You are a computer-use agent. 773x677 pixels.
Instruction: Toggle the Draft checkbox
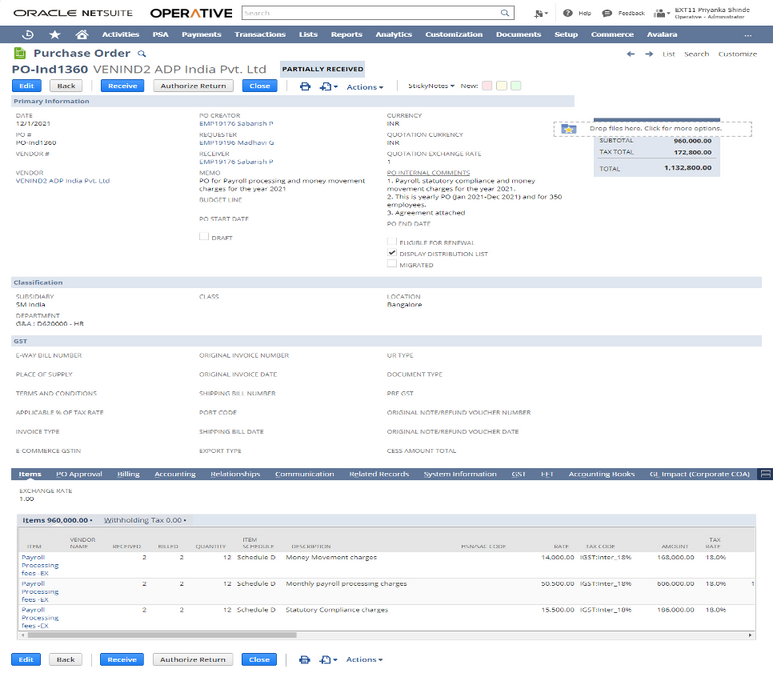204,237
